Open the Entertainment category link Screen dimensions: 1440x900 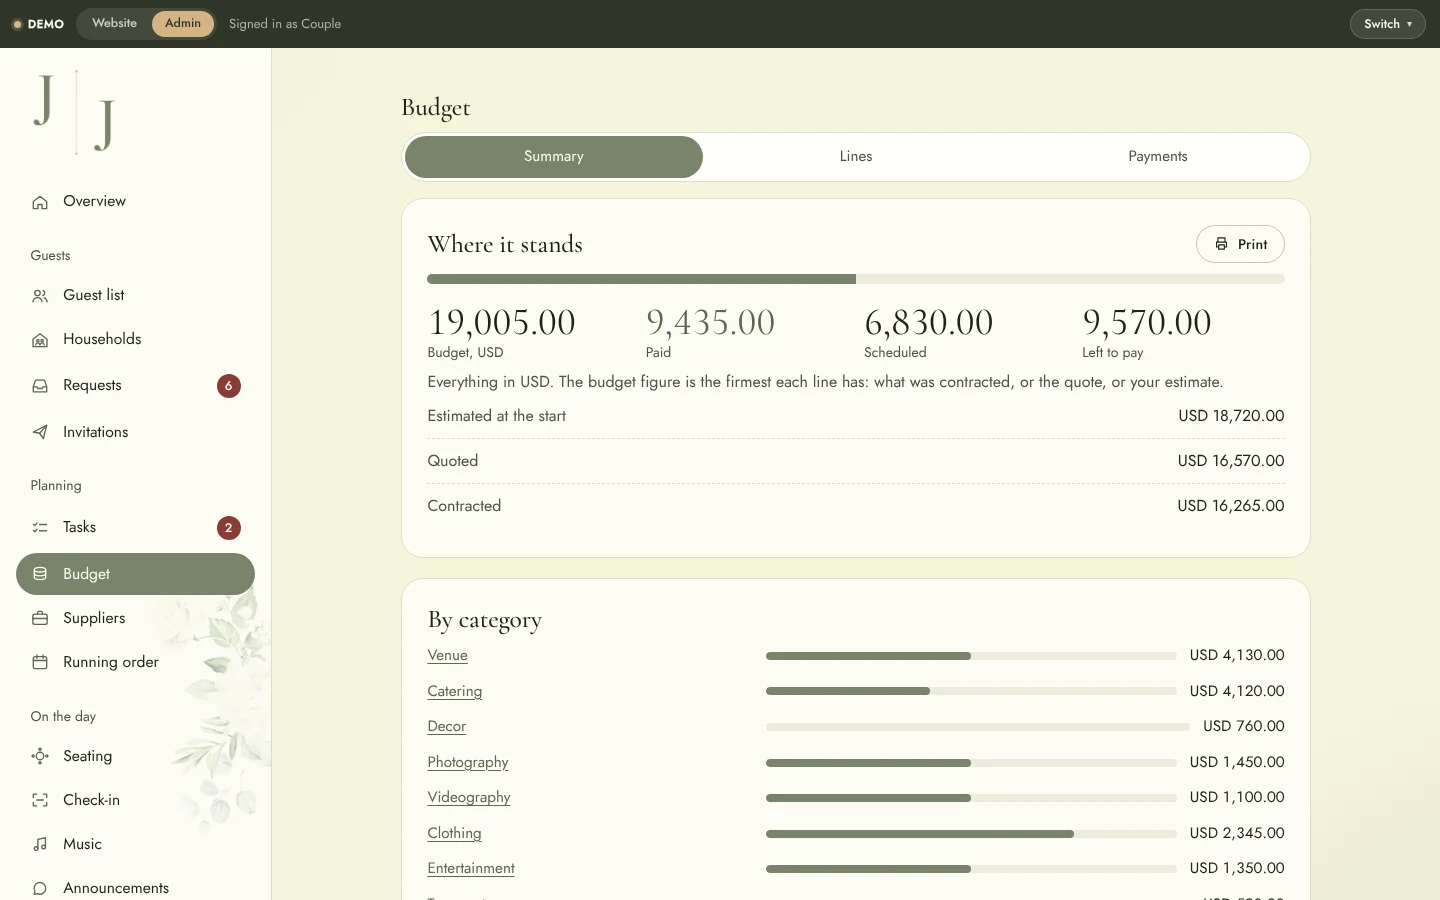tap(471, 869)
